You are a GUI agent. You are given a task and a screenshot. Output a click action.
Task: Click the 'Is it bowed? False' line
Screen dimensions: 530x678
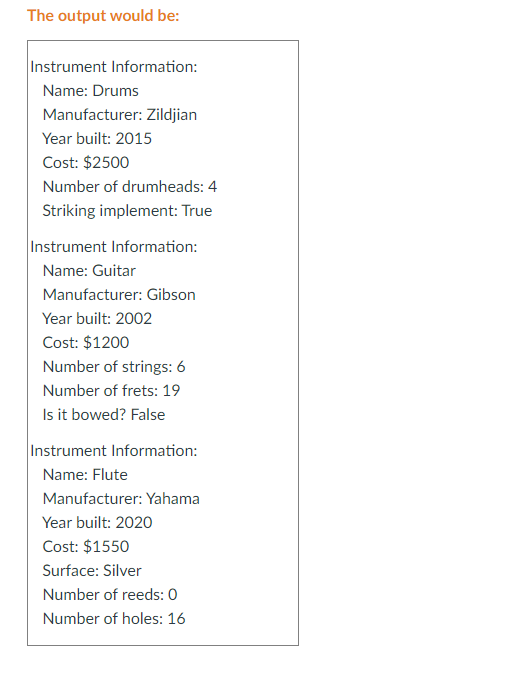[104, 415]
